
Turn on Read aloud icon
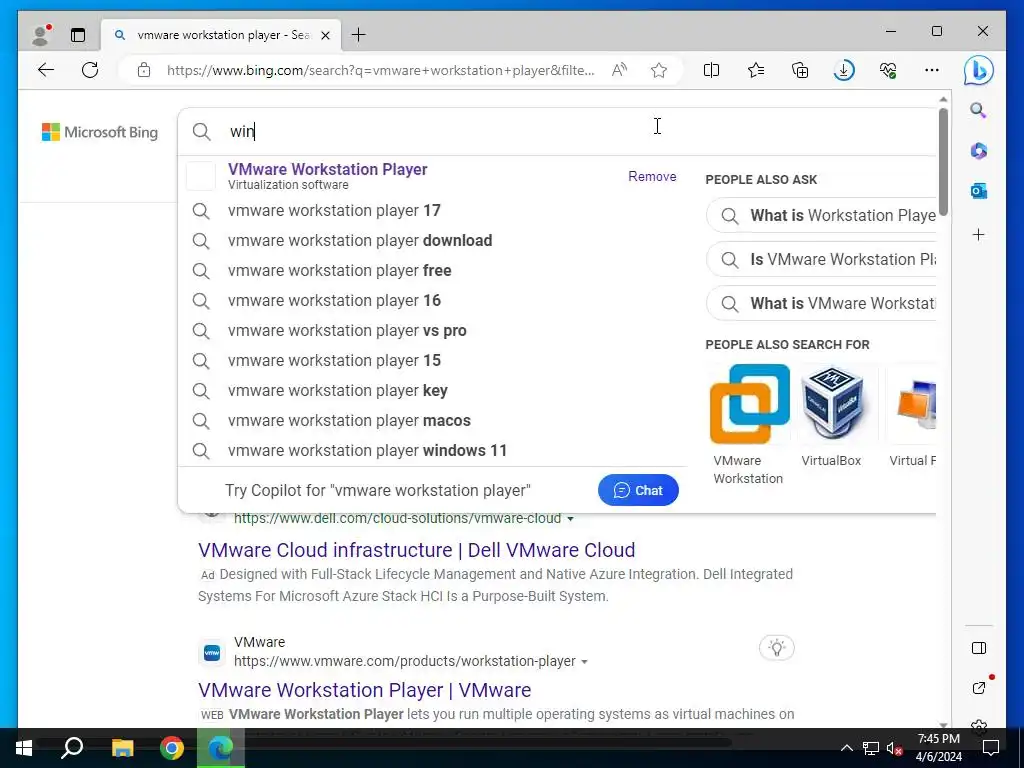click(x=619, y=70)
